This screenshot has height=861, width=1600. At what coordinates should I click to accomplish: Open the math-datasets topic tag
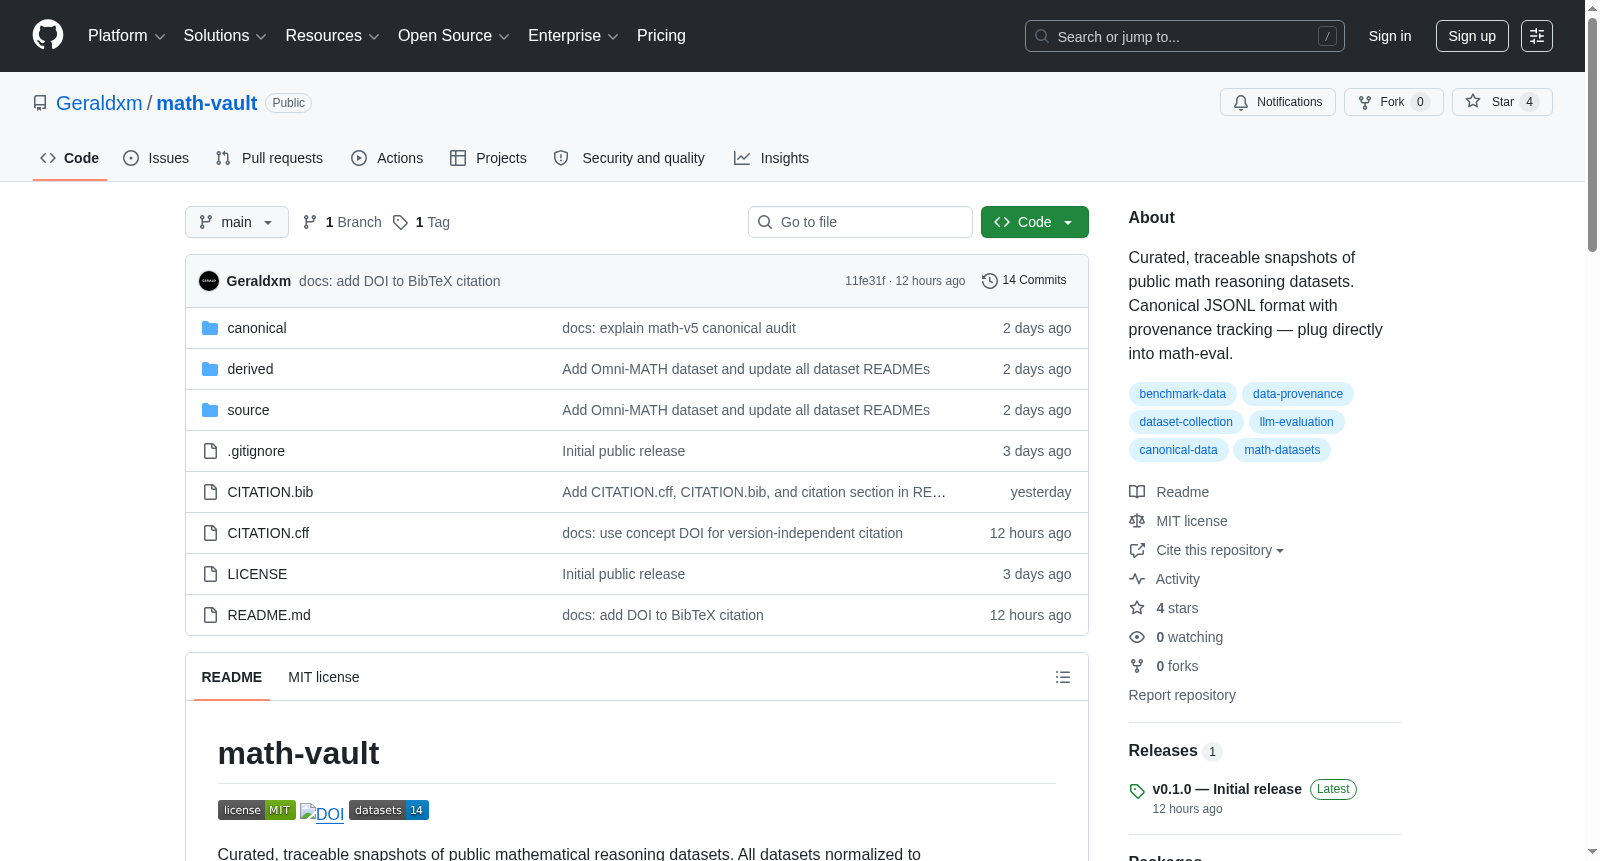1282,450
